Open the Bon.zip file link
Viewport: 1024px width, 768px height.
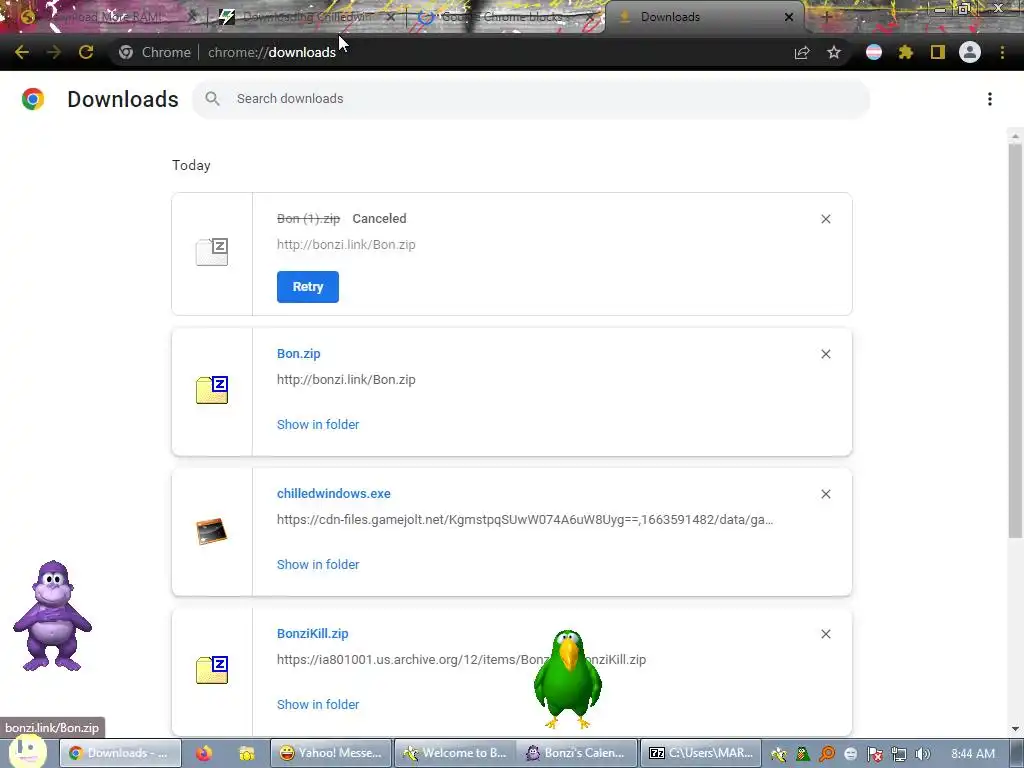298,353
